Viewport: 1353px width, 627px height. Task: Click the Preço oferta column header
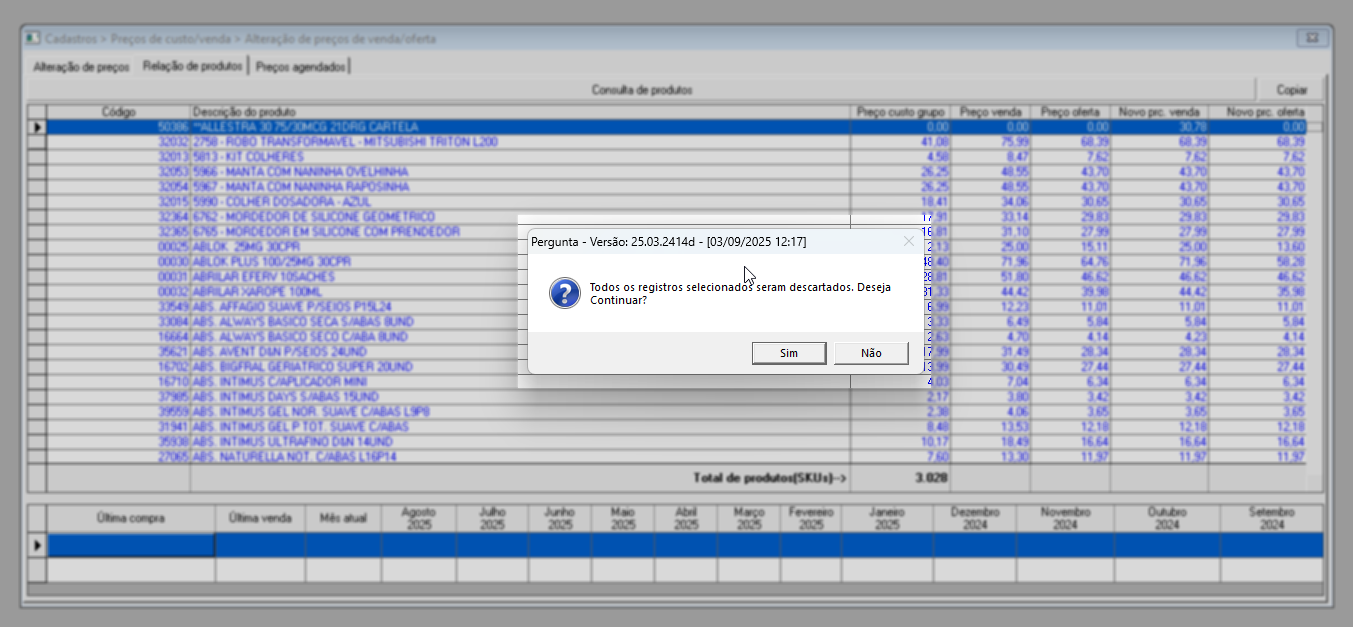(x=1070, y=112)
